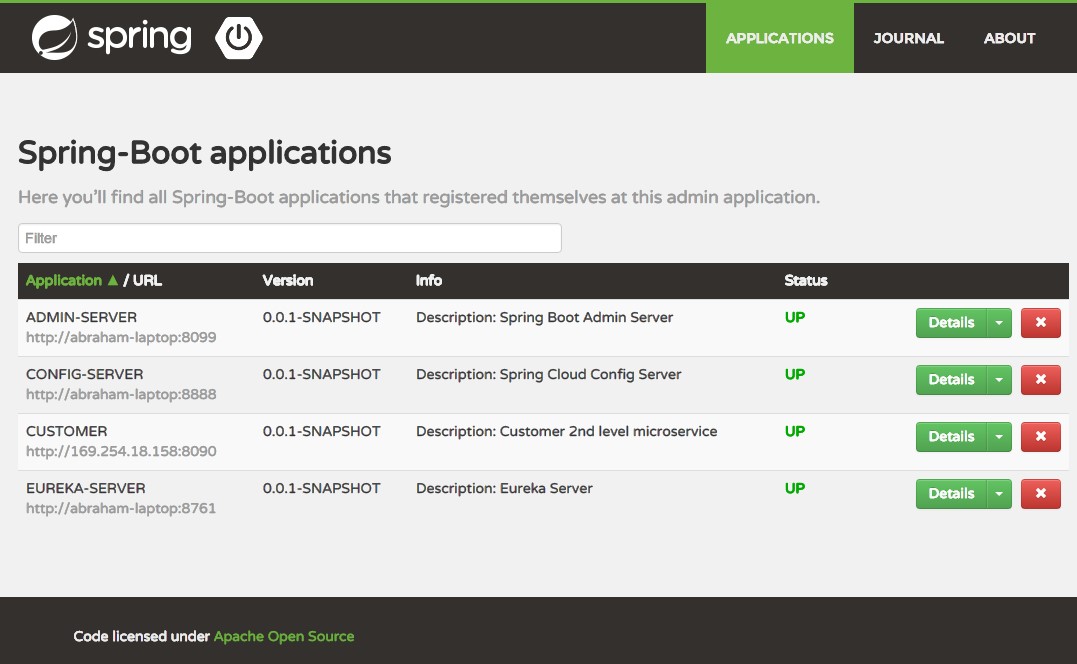Viewport: 1077px width, 664px height.
Task: Click the UP status for CUSTOMER
Action: click(795, 431)
